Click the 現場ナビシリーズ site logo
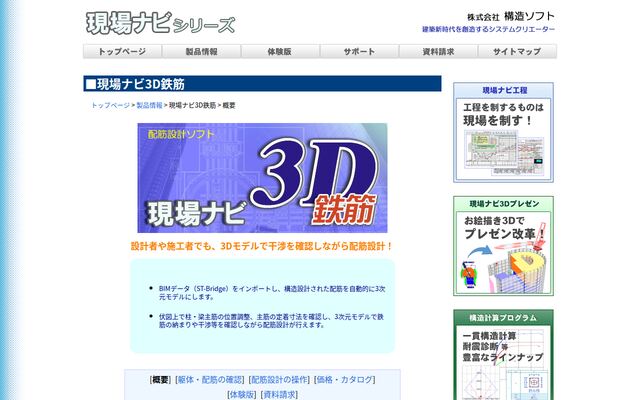640x400 pixels. coord(160,23)
